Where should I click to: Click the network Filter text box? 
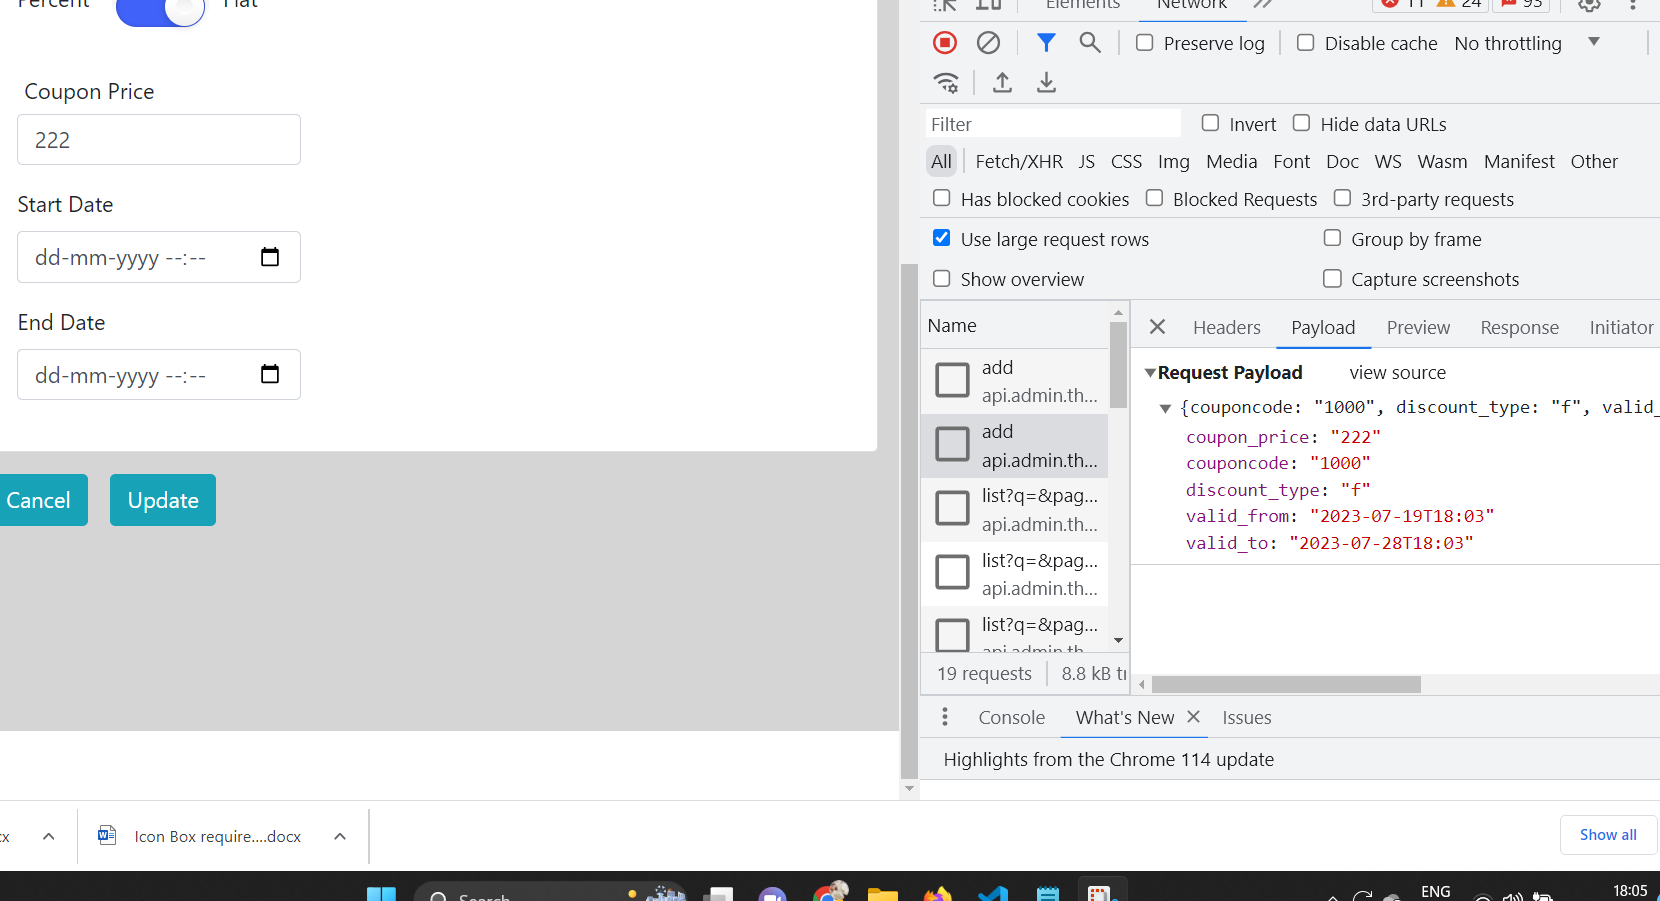(x=1053, y=124)
